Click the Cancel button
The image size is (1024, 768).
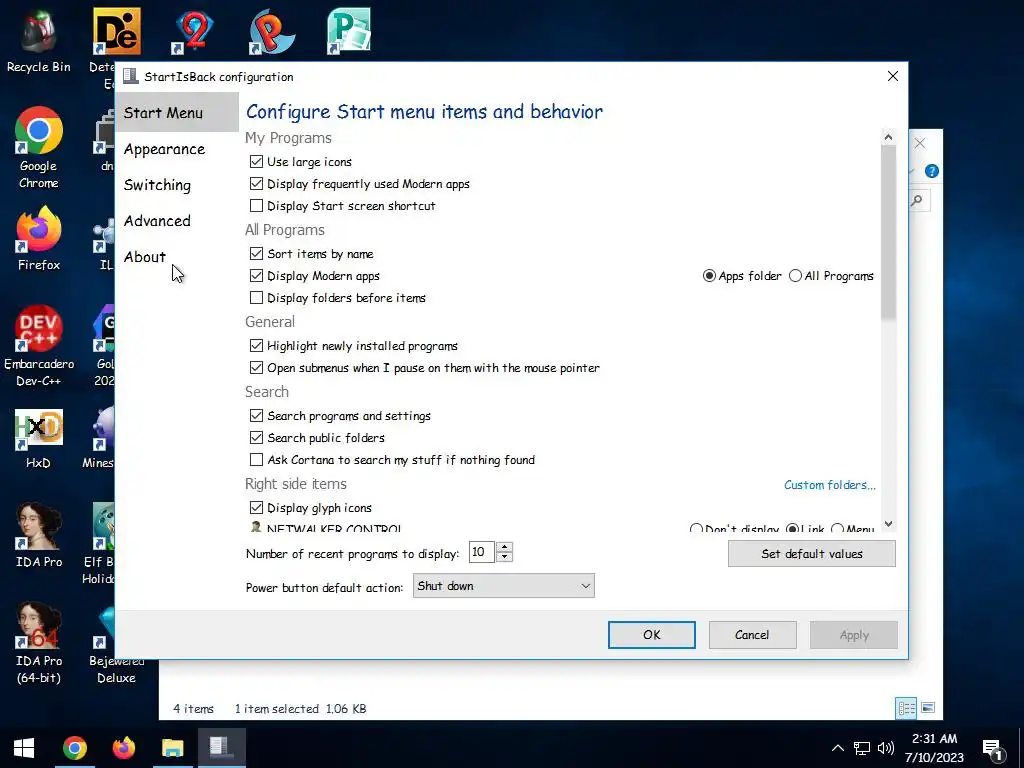point(752,635)
